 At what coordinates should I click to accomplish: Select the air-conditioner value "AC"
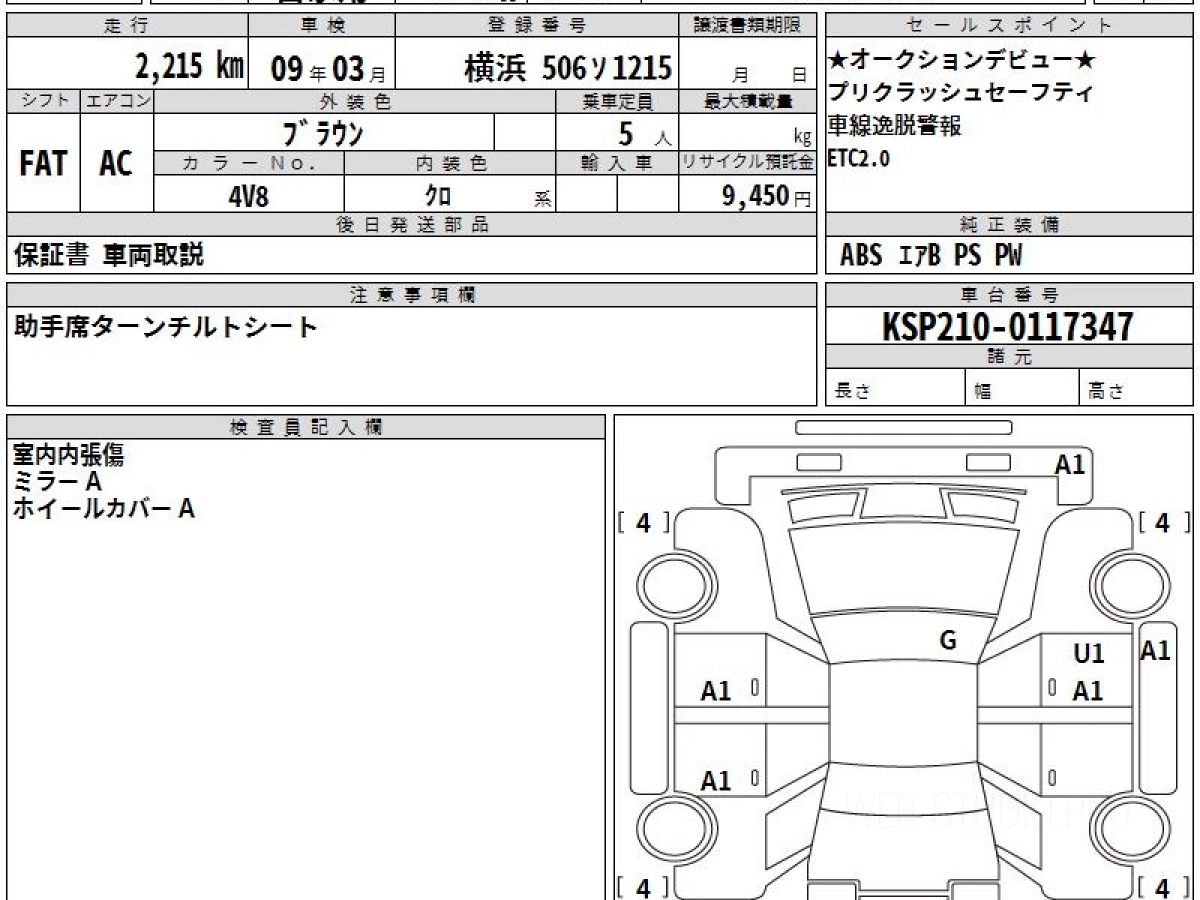tap(116, 164)
